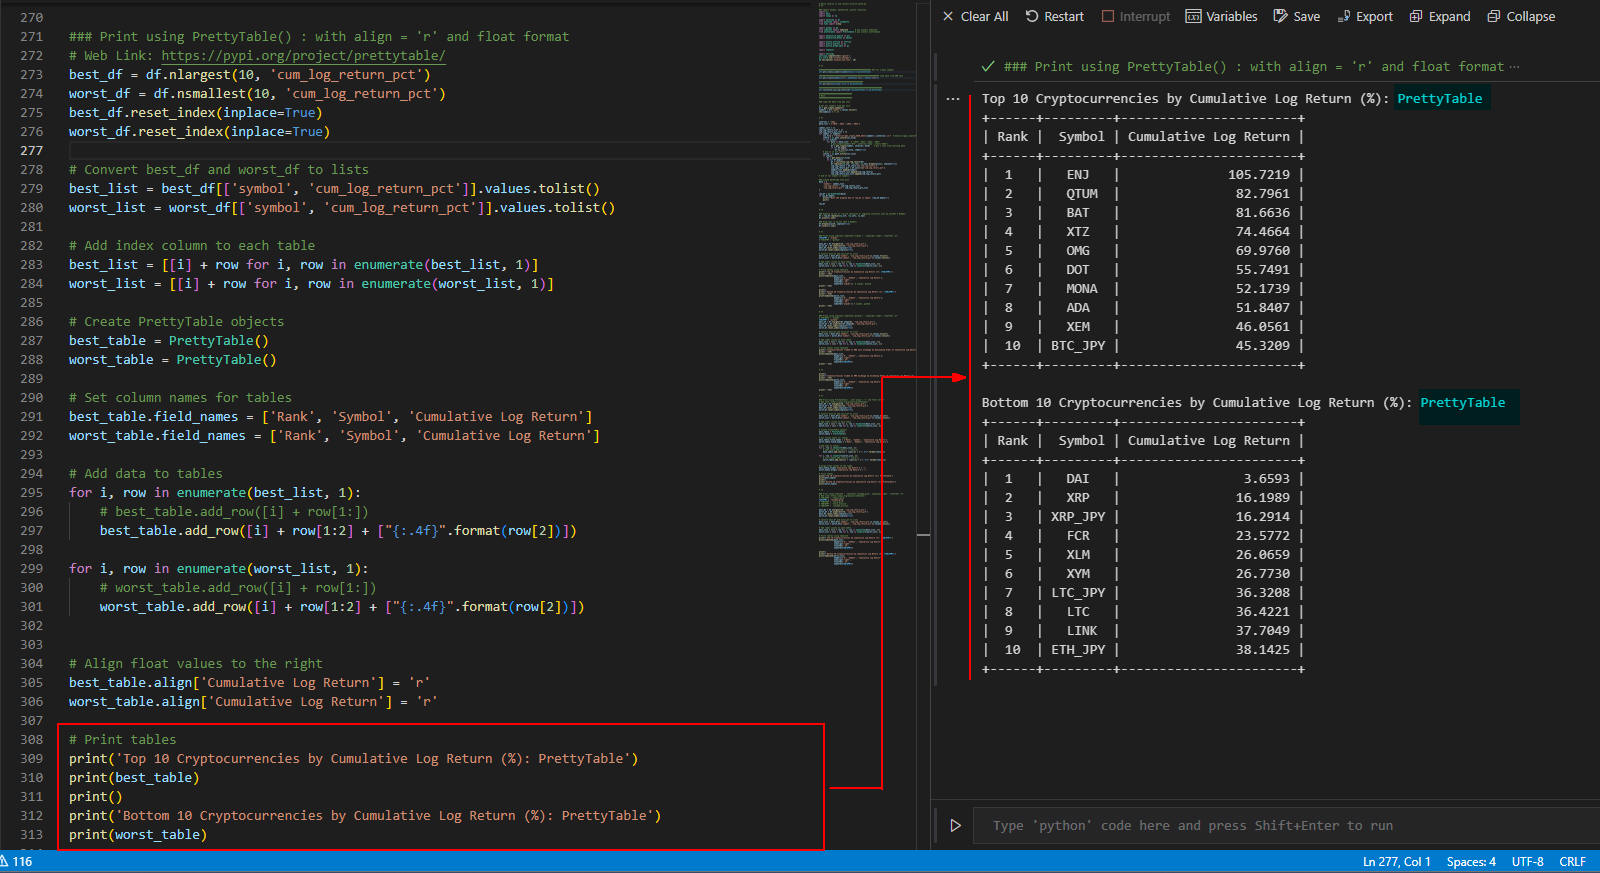Place cursor on print(best_table) line

pyautogui.click(x=134, y=777)
